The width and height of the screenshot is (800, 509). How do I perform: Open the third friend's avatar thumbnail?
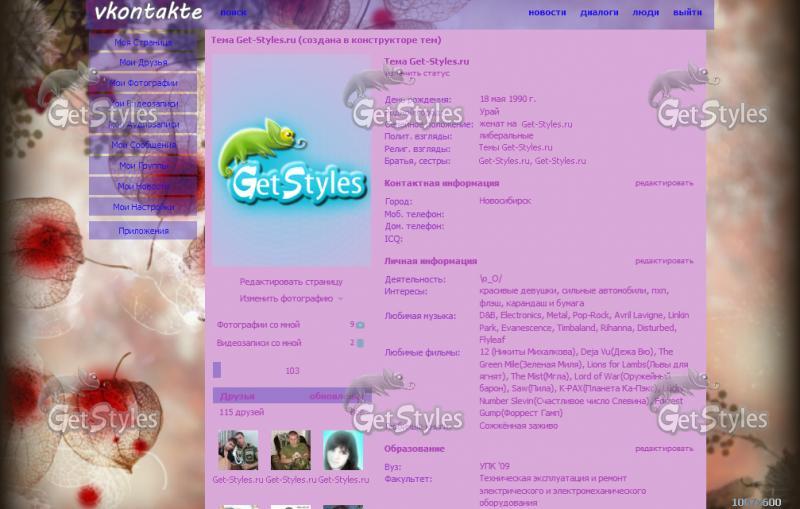343,451
